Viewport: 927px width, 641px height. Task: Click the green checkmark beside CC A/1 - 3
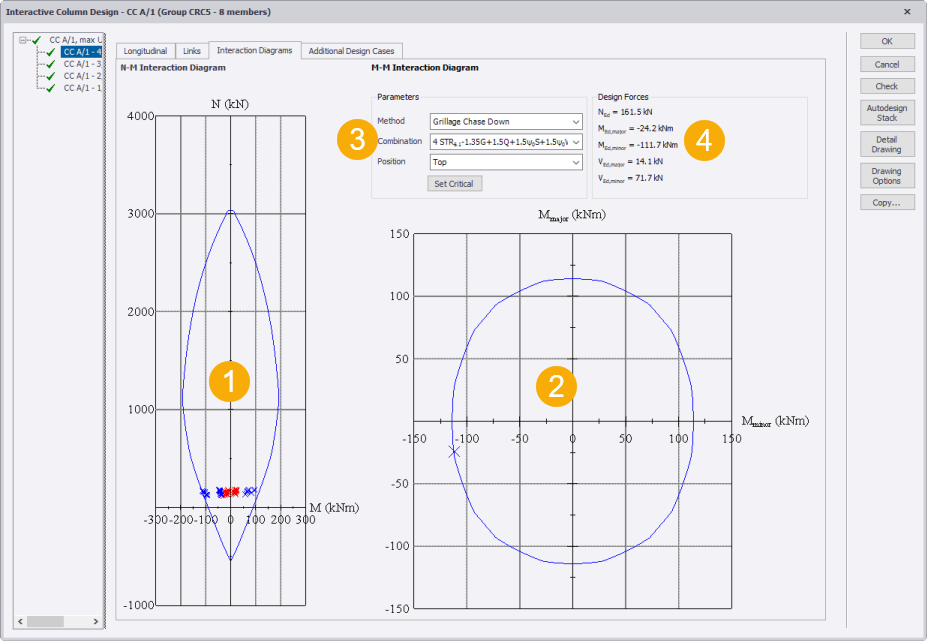[51, 64]
